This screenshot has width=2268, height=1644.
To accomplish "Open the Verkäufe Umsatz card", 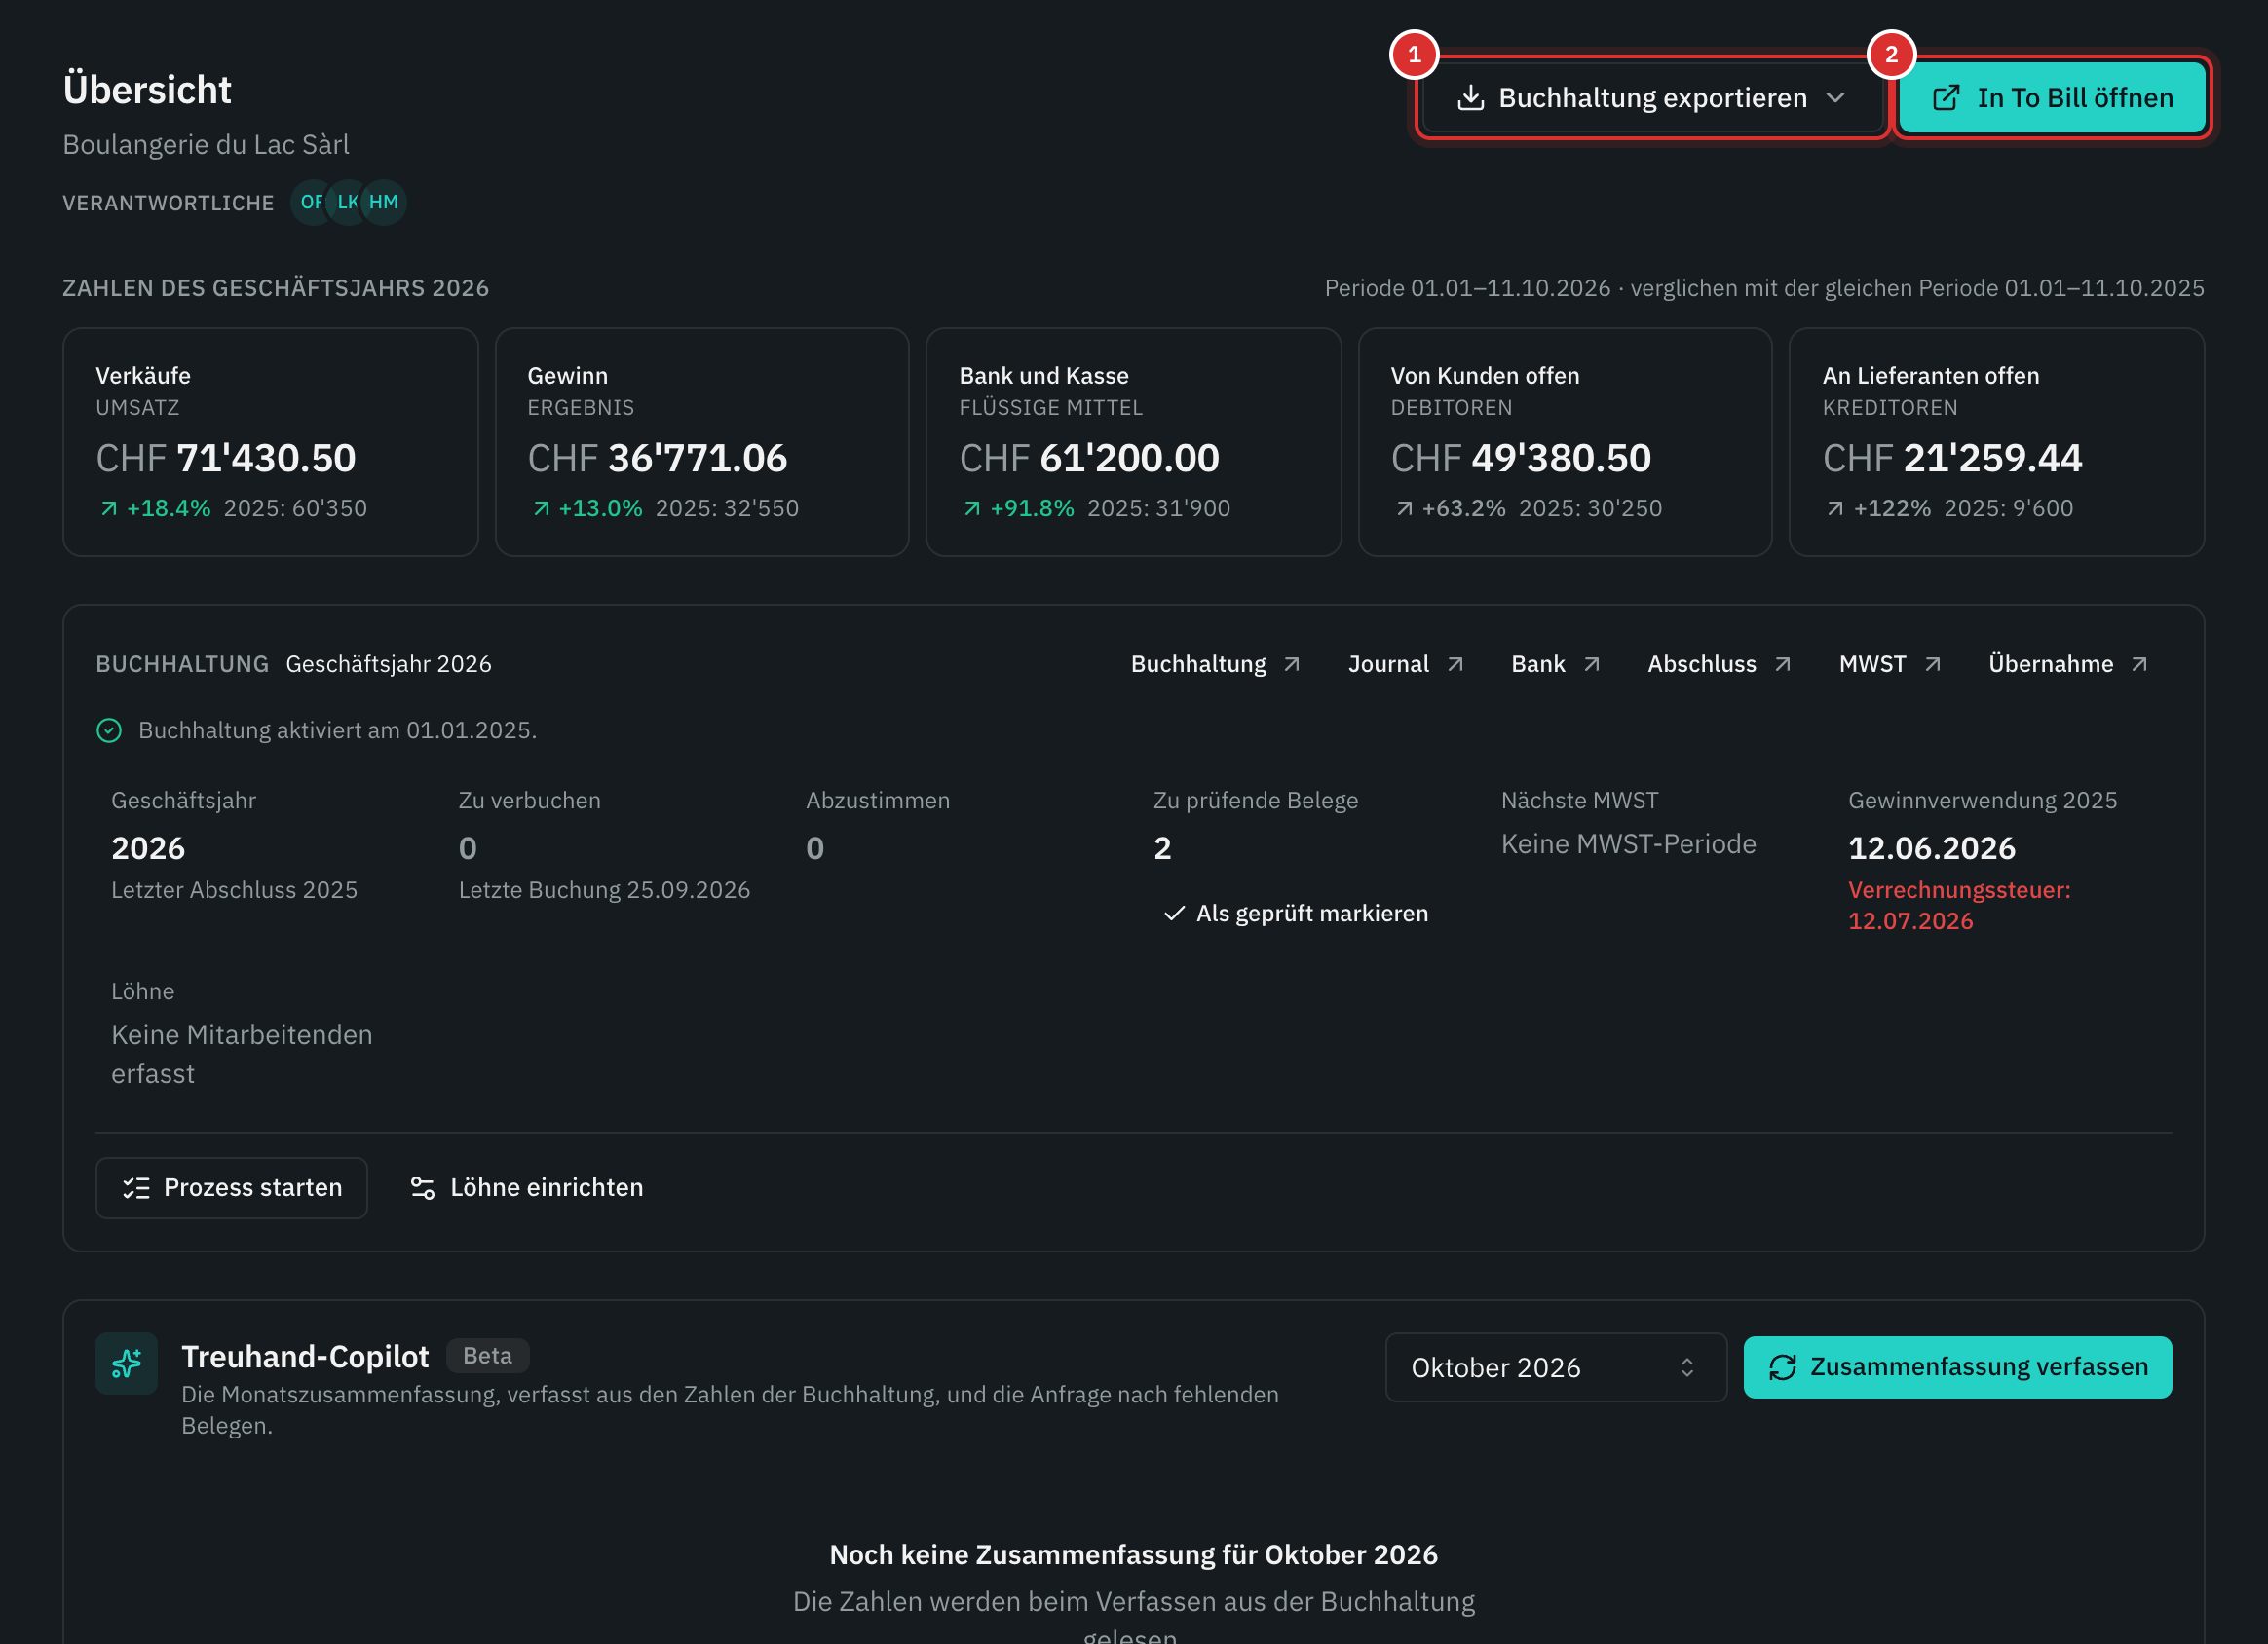I will [271, 442].
